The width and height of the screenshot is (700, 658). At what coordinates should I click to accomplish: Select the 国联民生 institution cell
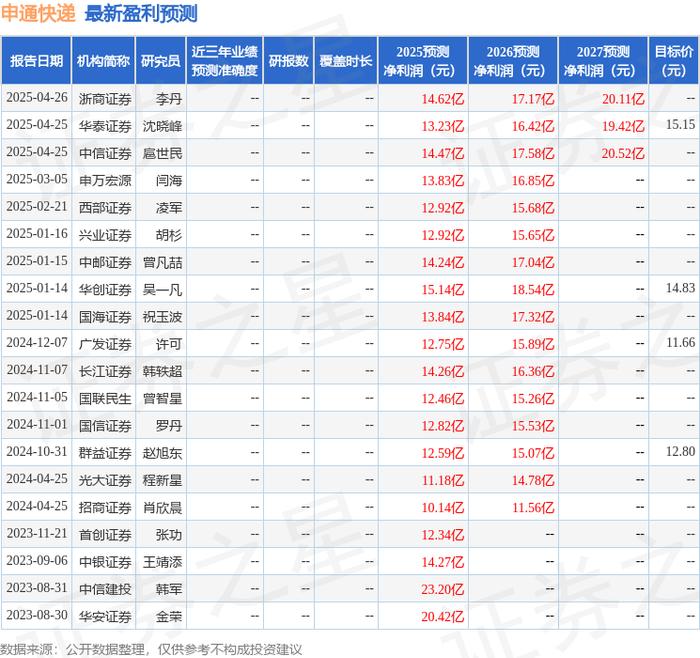pyautogui.click(x=105, y=398)
